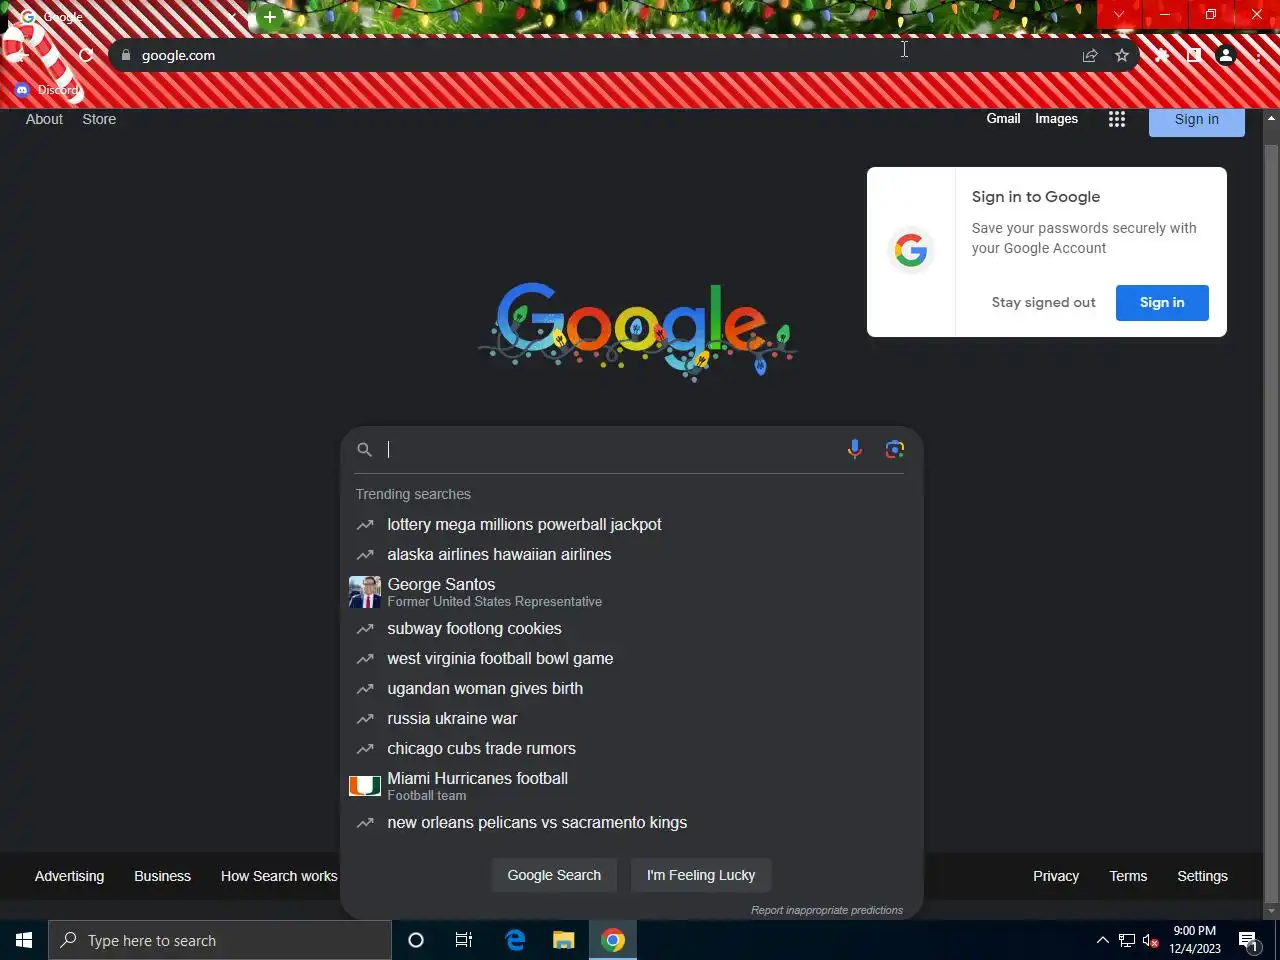This screenshot has height=960, width=1280.
Task: Open Task View on the taskbar
Action: coord(464,940)
